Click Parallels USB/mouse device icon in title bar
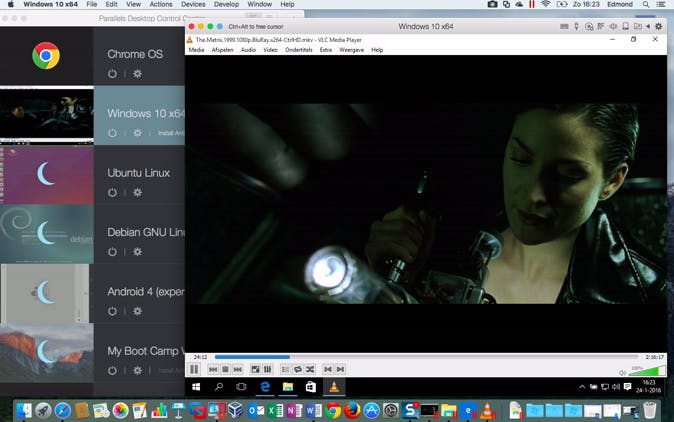This screenshot has height=422, width=674. [576, 27]
